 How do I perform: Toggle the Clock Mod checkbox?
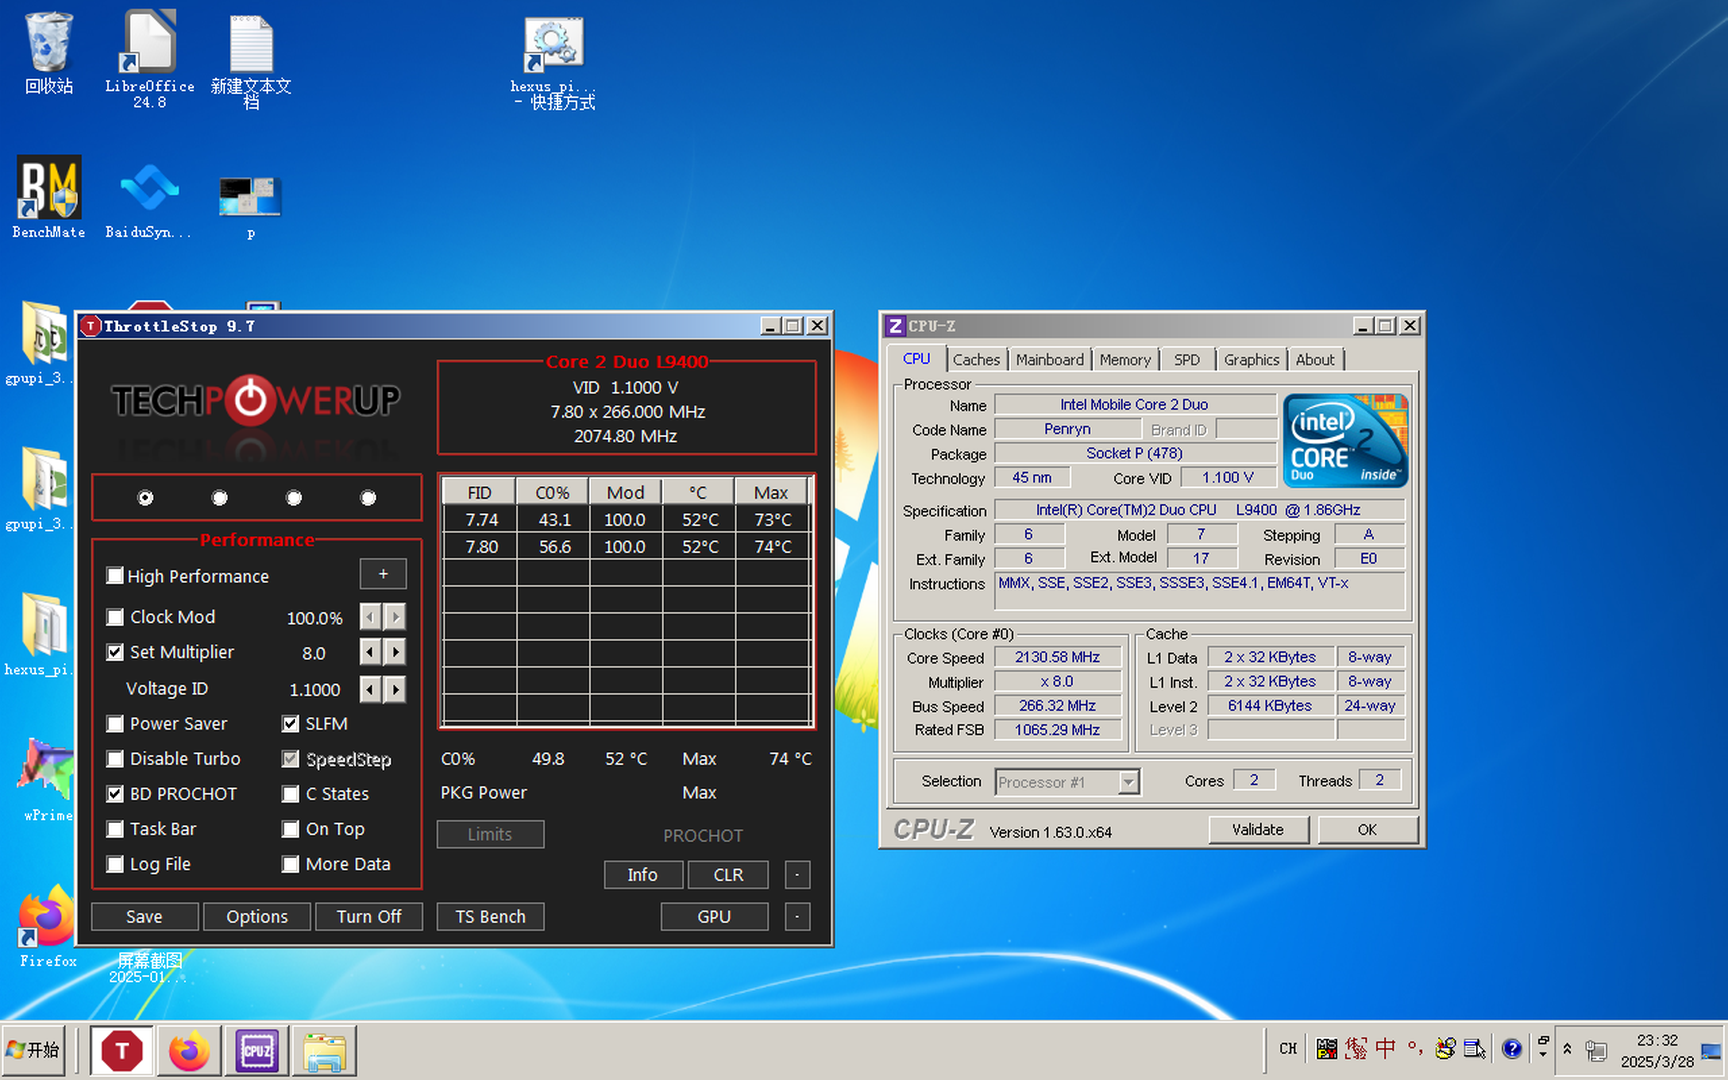115,617
